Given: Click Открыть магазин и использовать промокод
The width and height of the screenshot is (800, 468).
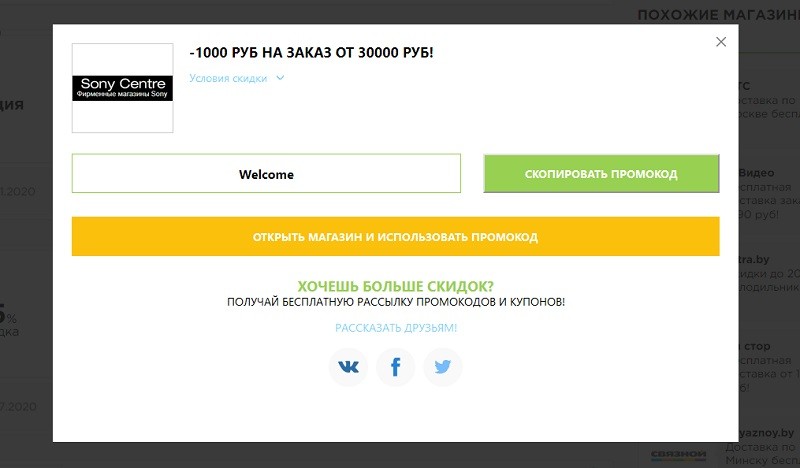Looking at the screenshot, I should point(395,237).
